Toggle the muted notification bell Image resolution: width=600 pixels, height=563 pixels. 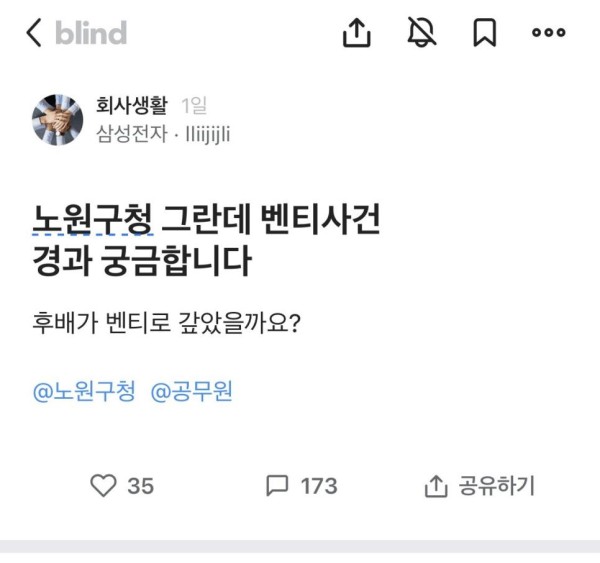[x=421, y=33]
